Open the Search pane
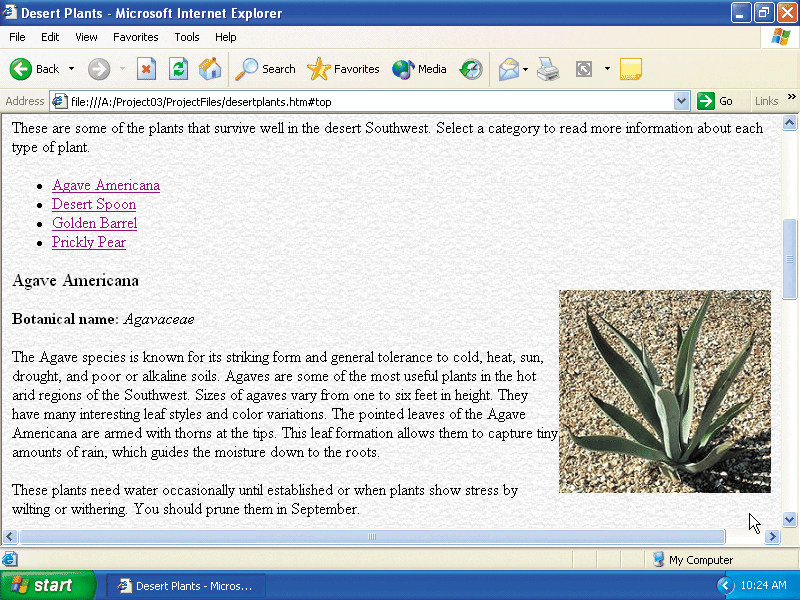This screenshot has width=800, height=600. click(x=265, y=69)
